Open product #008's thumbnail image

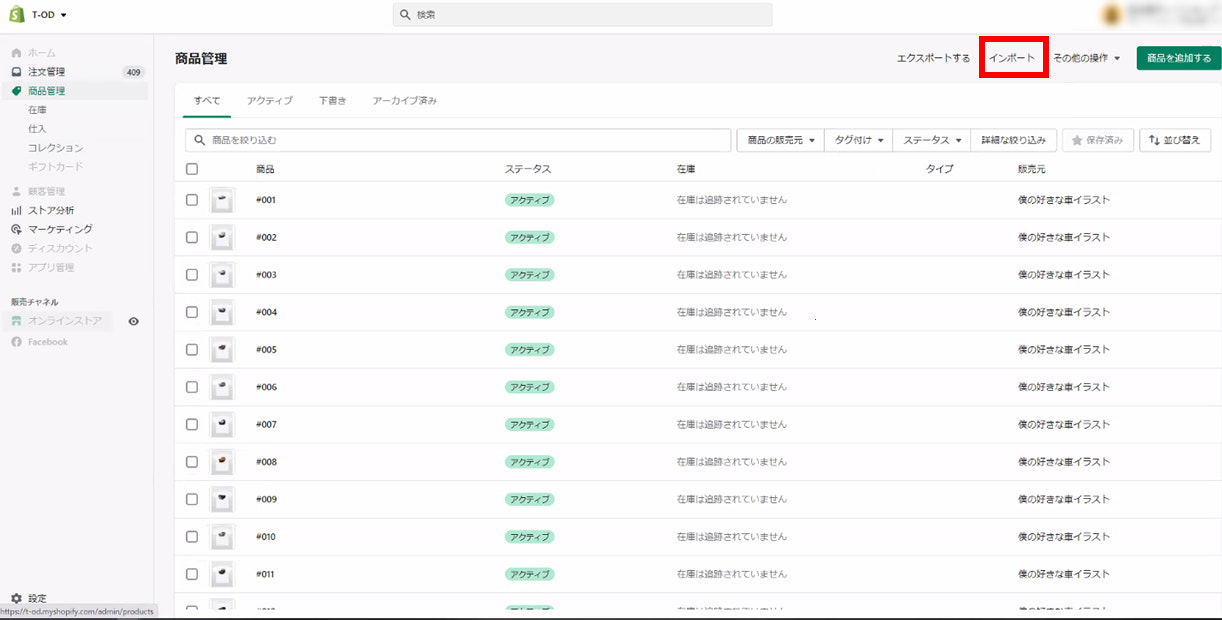(x=221, y=461)
